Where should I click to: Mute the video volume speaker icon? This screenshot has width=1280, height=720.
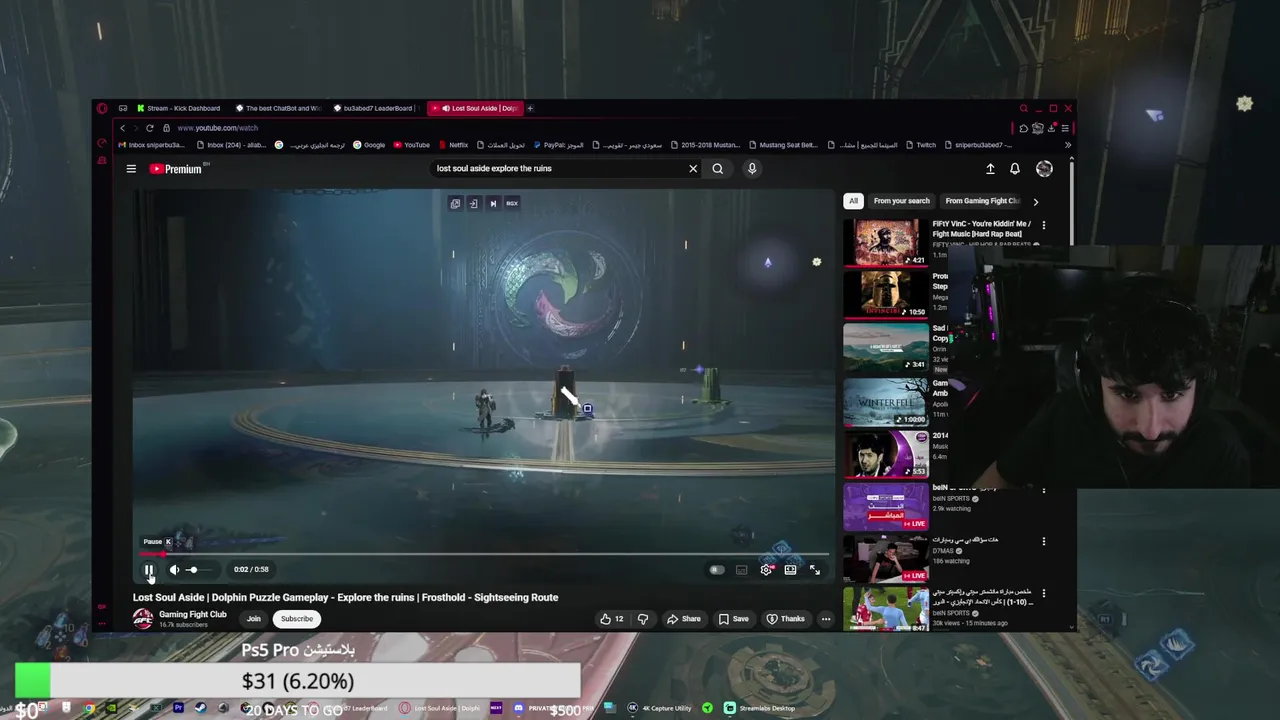click(x=174, y=570)
